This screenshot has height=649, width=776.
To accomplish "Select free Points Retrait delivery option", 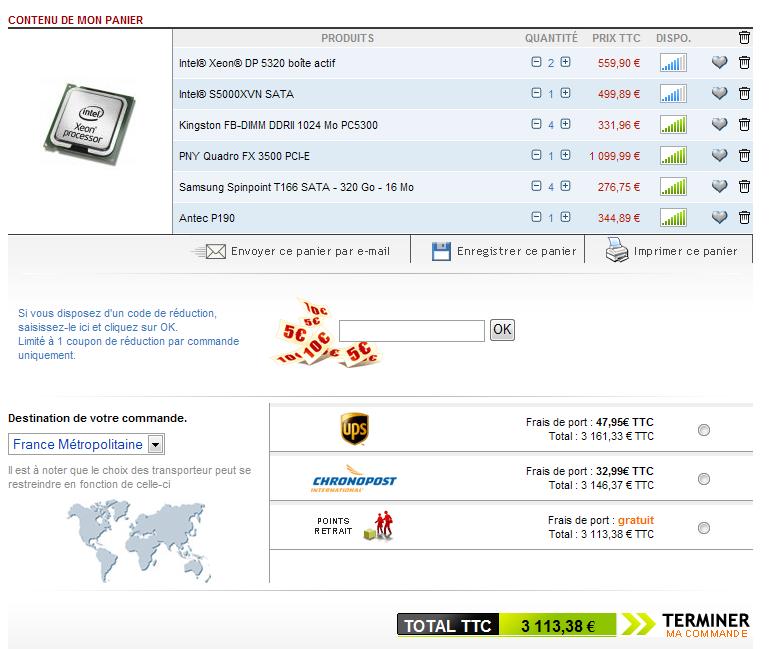I will [703, 528].
